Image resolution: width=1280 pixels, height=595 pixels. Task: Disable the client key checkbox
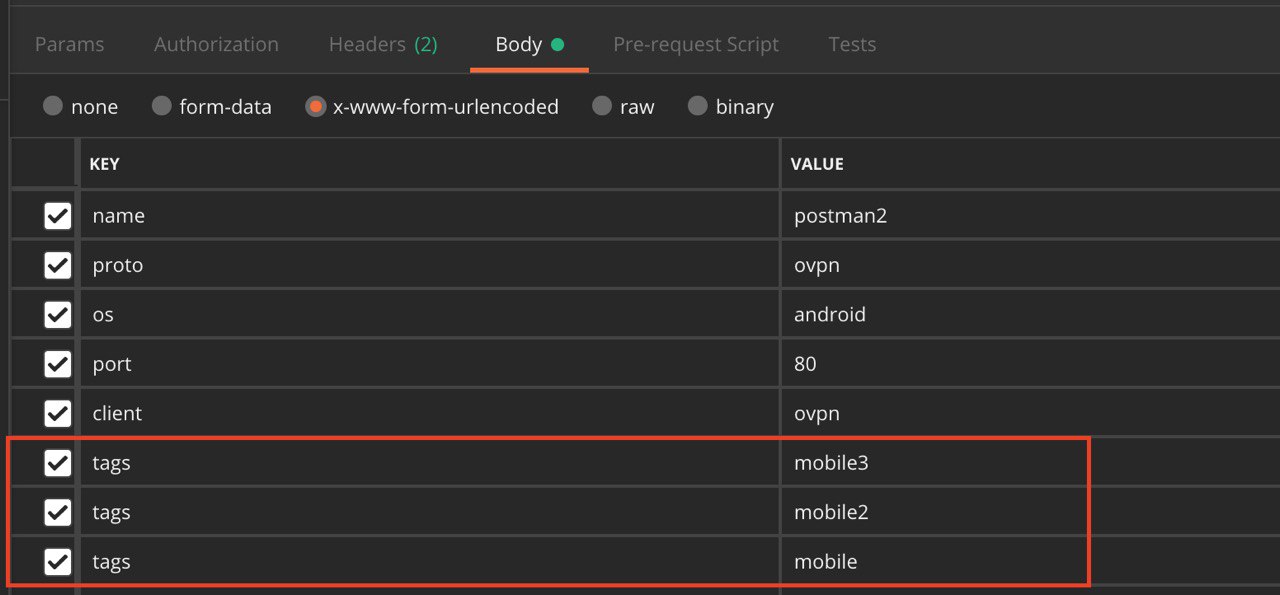coord(58,413)
